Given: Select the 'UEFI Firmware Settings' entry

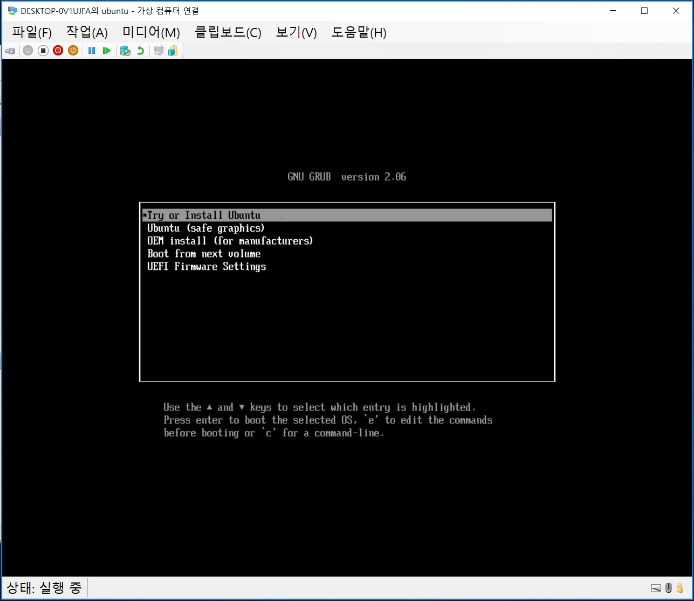Looking at the screenshot, I should click(x=207, y=266).
